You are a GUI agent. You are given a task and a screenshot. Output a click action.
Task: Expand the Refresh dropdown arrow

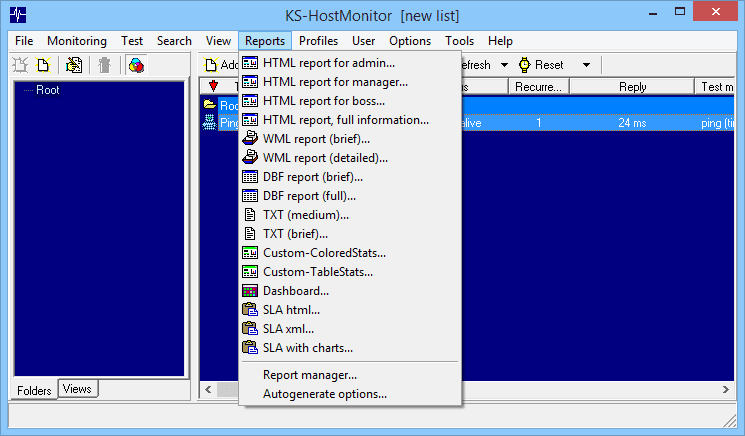pyautogui.click(x=504, y=65)
